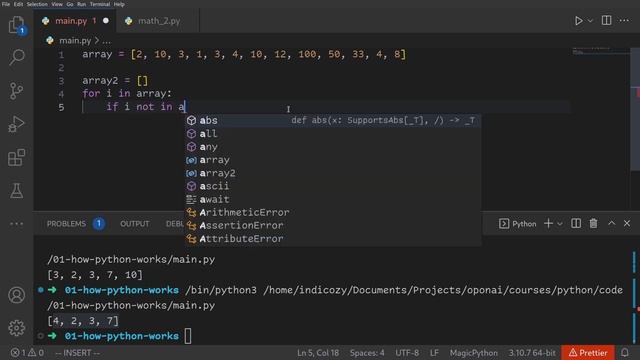Open notifications bell in status bar
Viewport: 640px width, 360px height.
(x=624, y=353)
